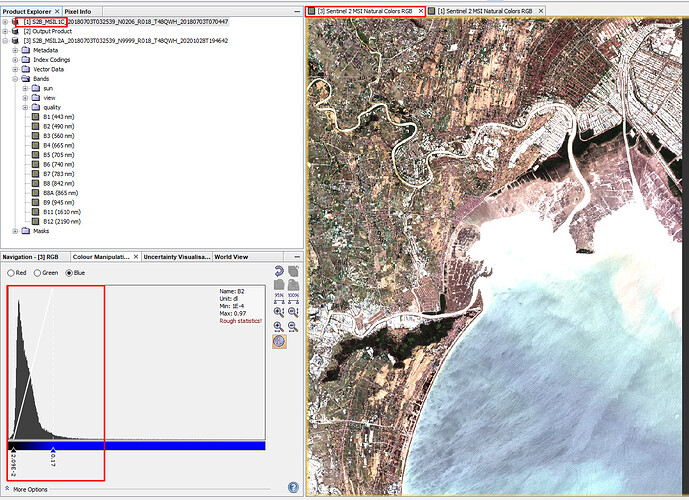This screenshot has width=689, height=500.
Task: Expand the view folder
Action: [x=25, y=98]
